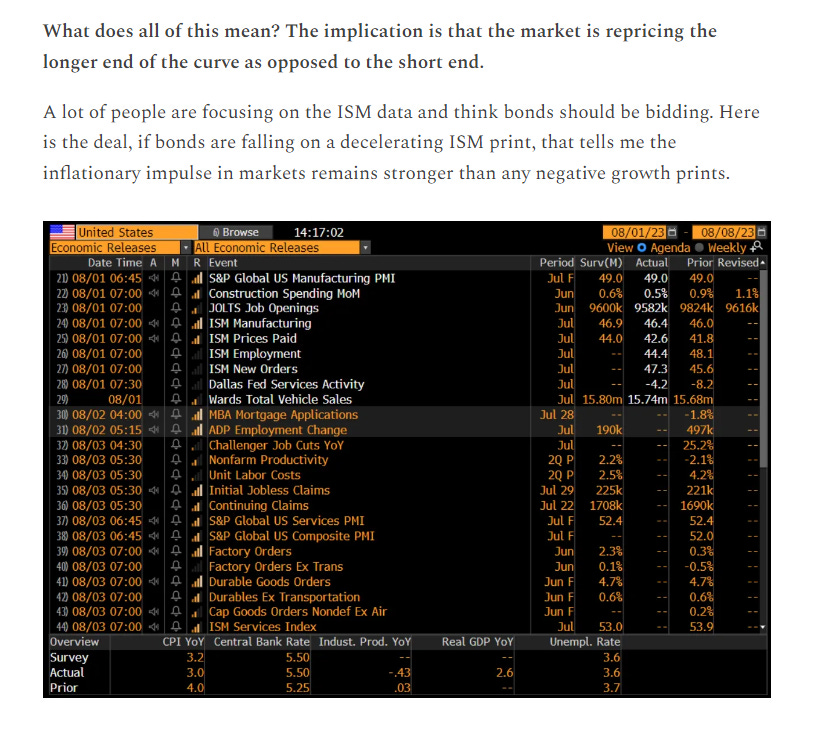Click relevance bars icon for Durables Ex Transportation
The height and width of the screenshot is (731, 834).
tap(197, 597)
